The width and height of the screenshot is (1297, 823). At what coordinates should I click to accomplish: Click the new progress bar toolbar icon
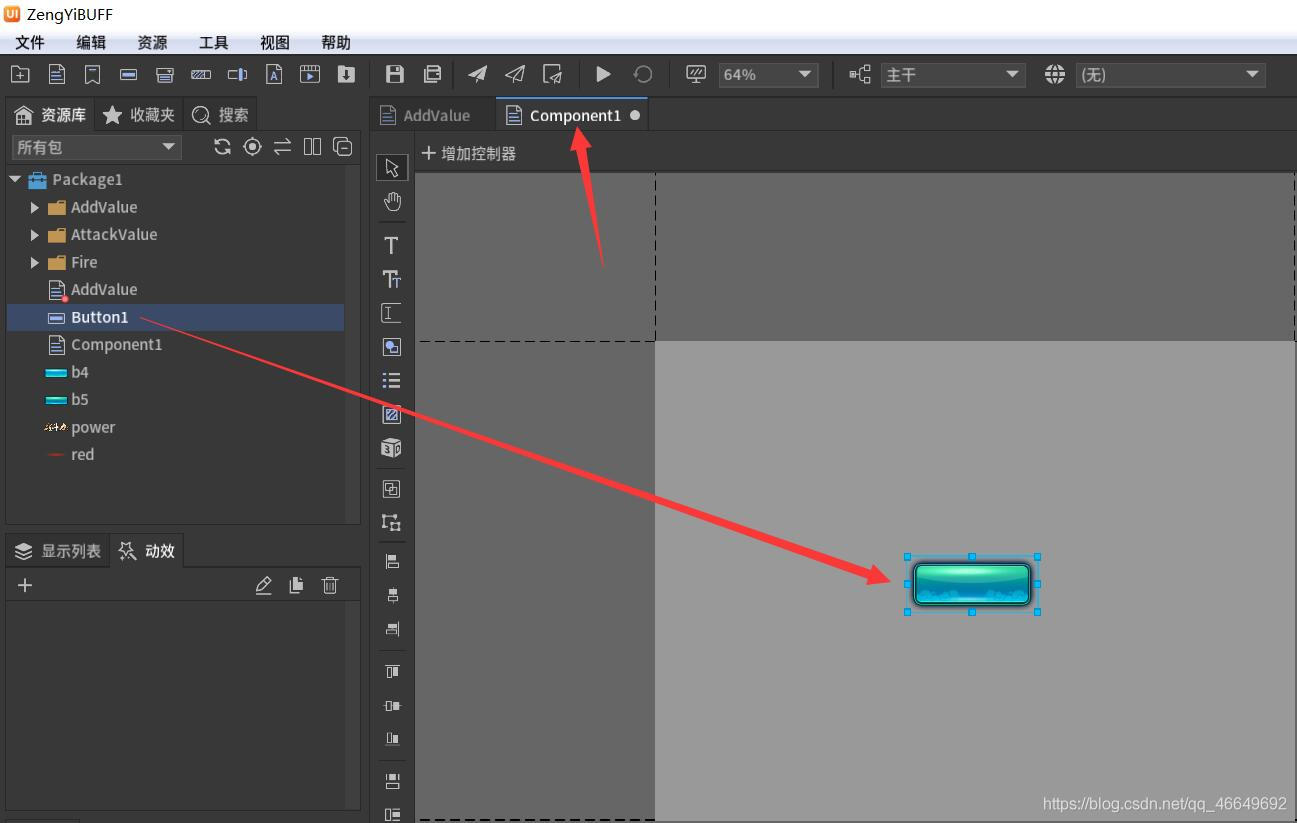[201, 74]
